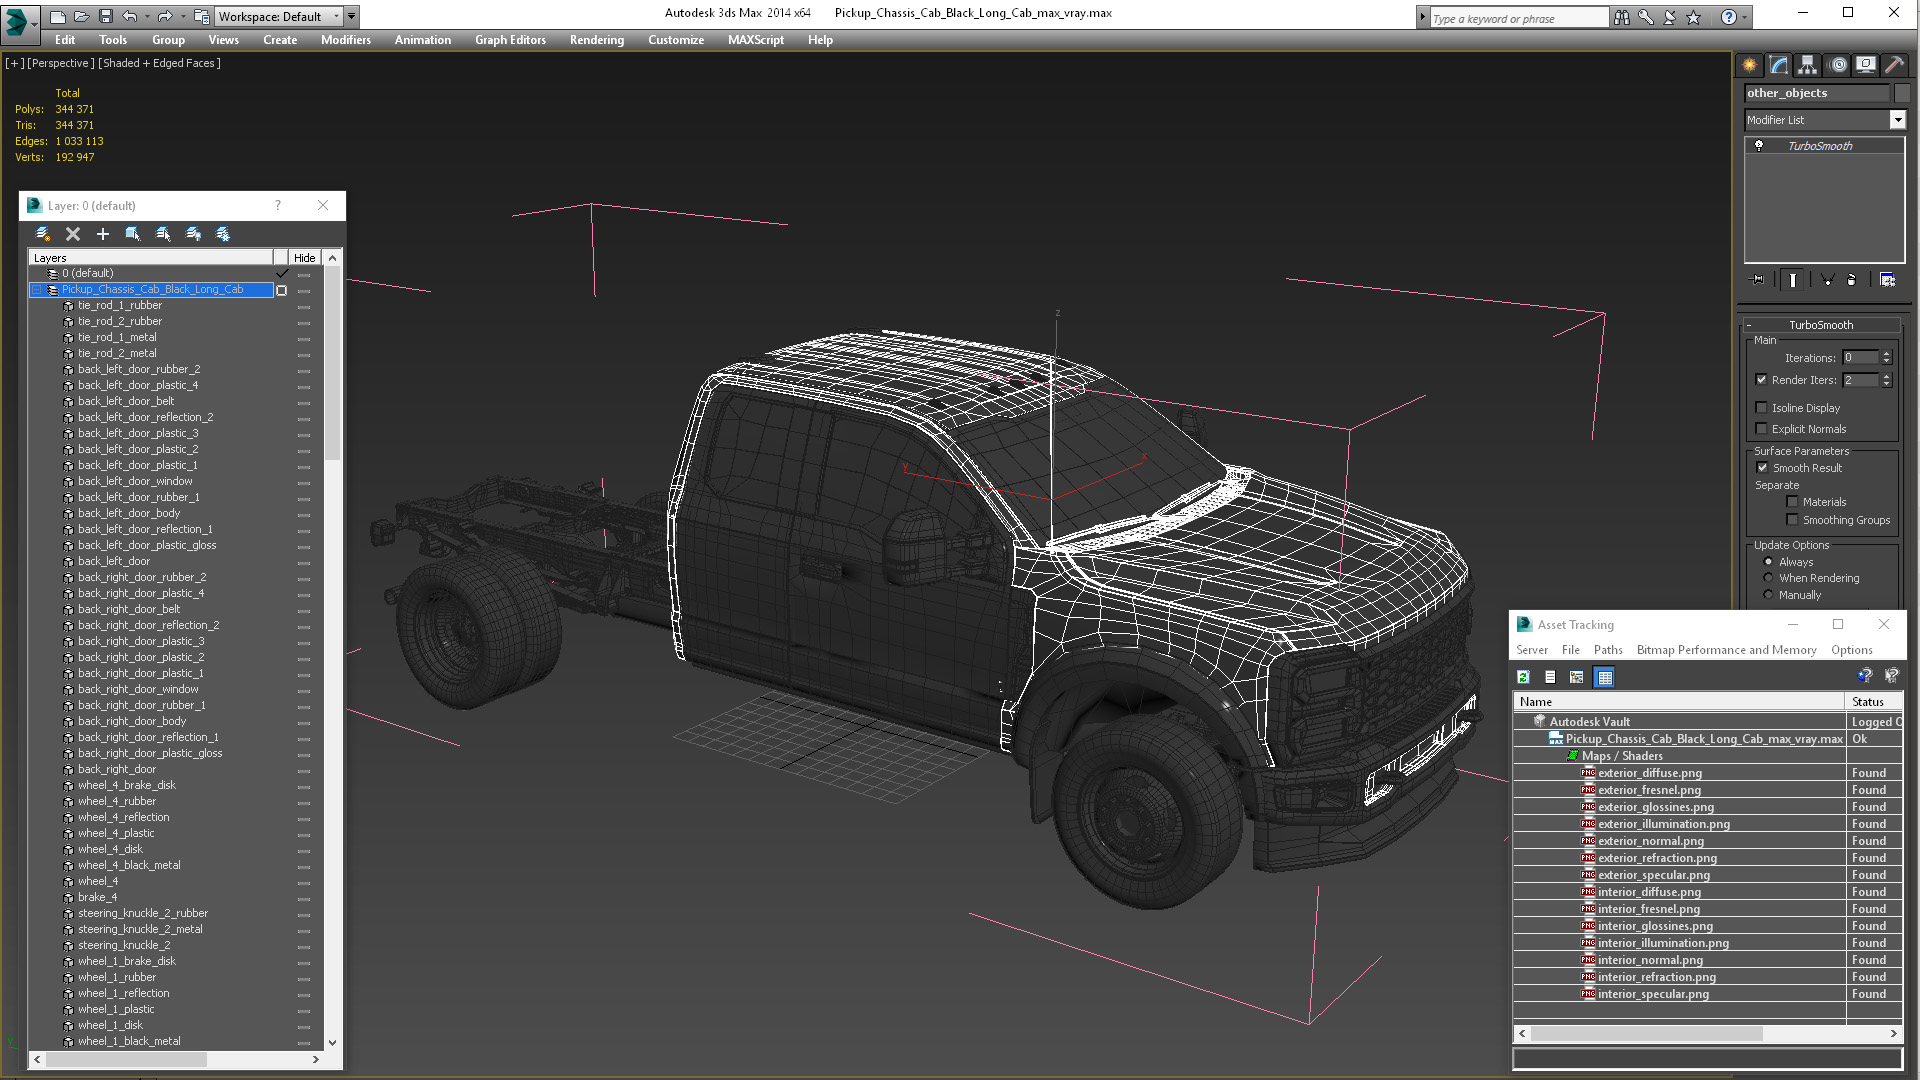The width and height of the screenshot is (1920, 1080).
Task: Toggle the Smooth Result checkbox
Action: [x=1762, y=468]
